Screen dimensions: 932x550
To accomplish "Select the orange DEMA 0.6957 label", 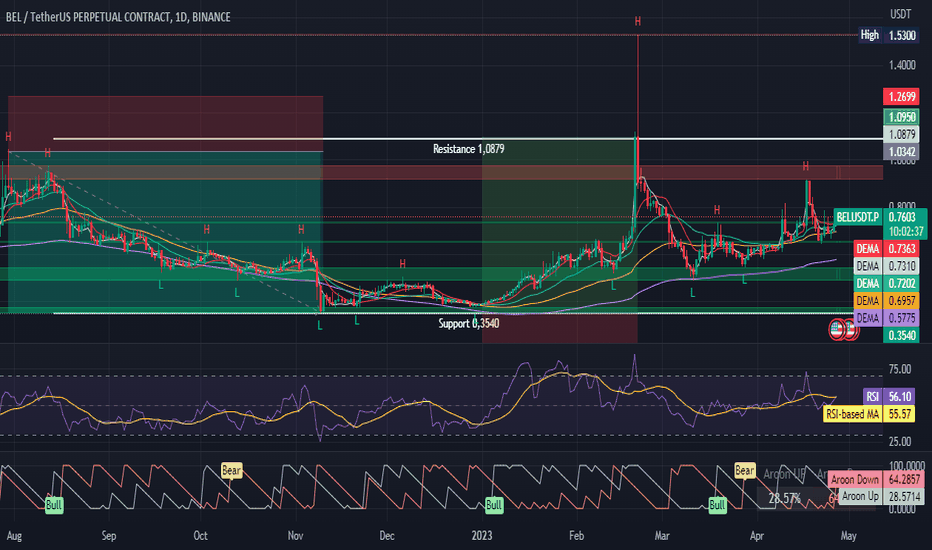I will [x=886, y=301].
